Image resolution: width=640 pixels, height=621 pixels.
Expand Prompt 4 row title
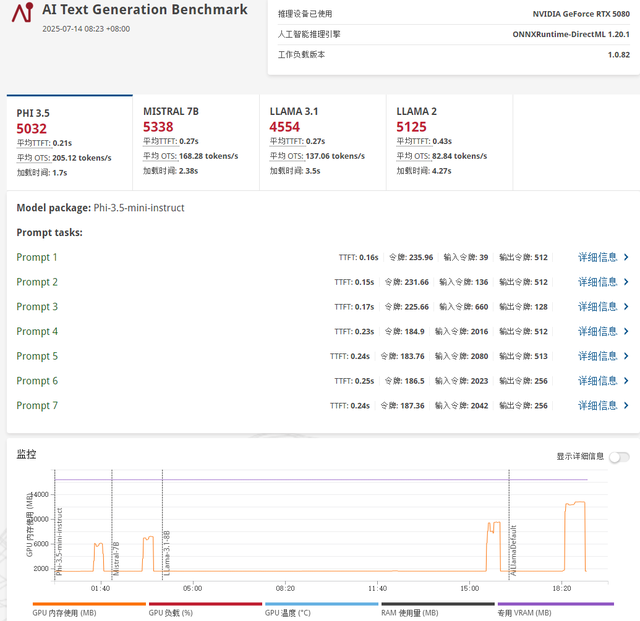[37, 332]
